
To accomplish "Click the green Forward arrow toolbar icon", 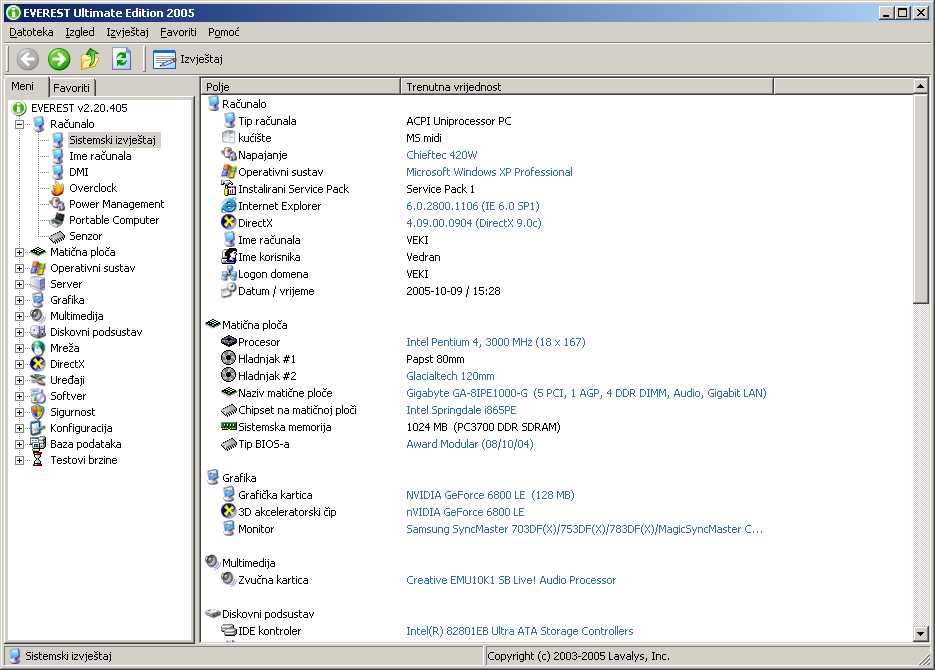I will [x=59, y=59].
